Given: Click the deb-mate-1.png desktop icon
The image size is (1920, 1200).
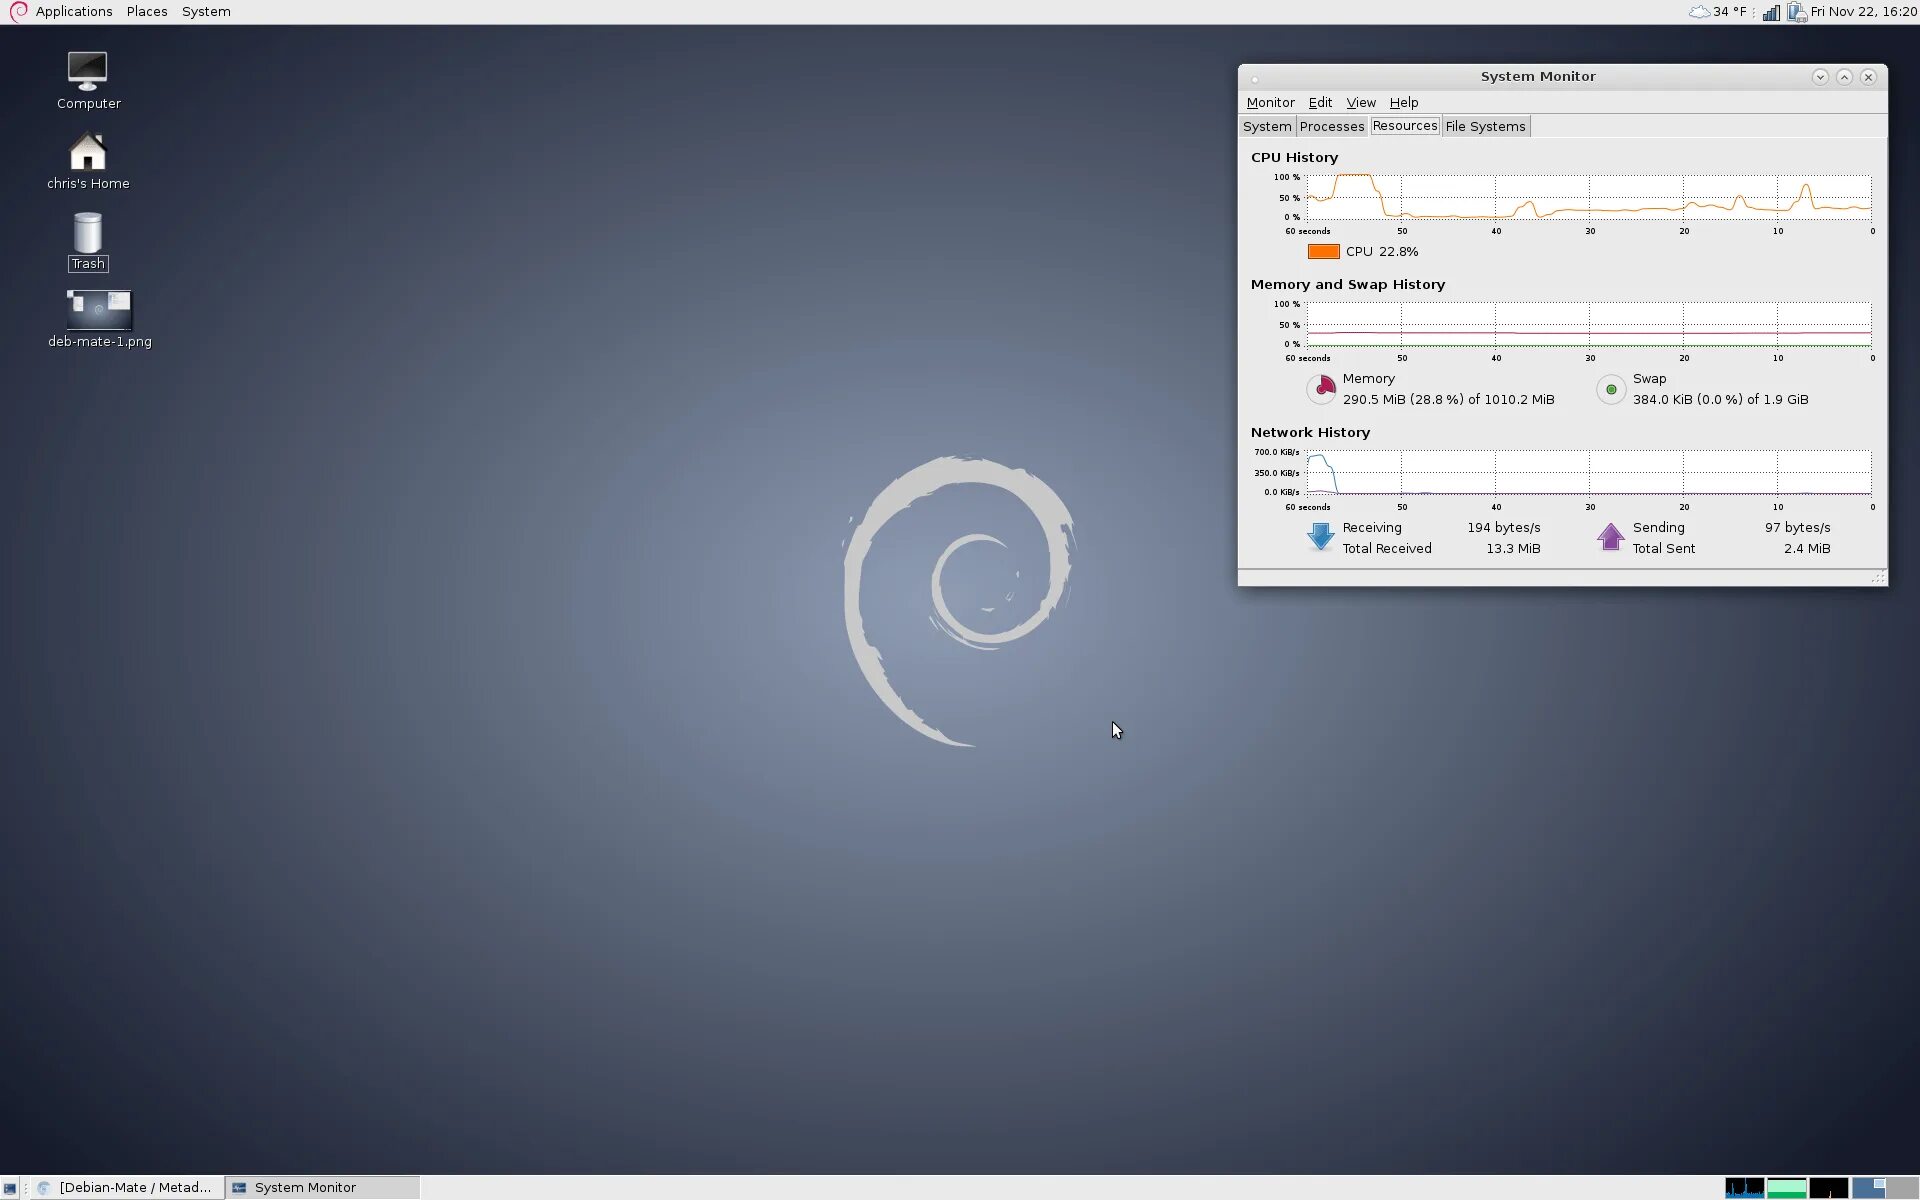Looking at the screenshot, I should 98,307.
